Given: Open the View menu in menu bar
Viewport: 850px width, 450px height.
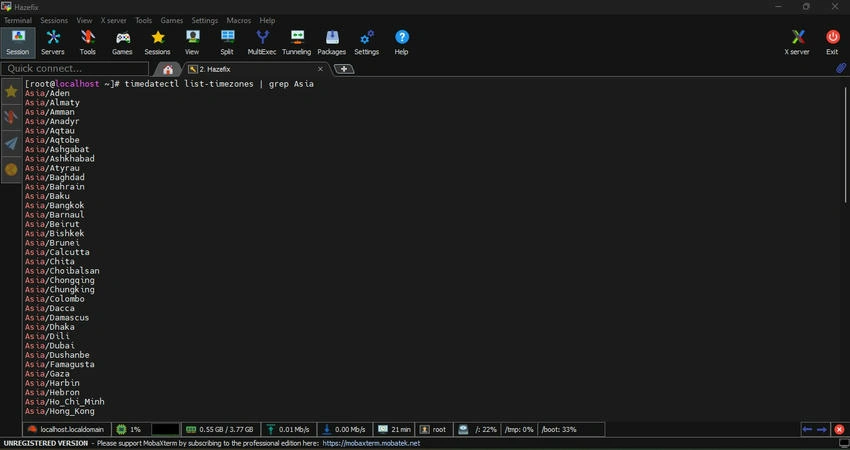Looking at the screenshot, I should tap(84, 20).
